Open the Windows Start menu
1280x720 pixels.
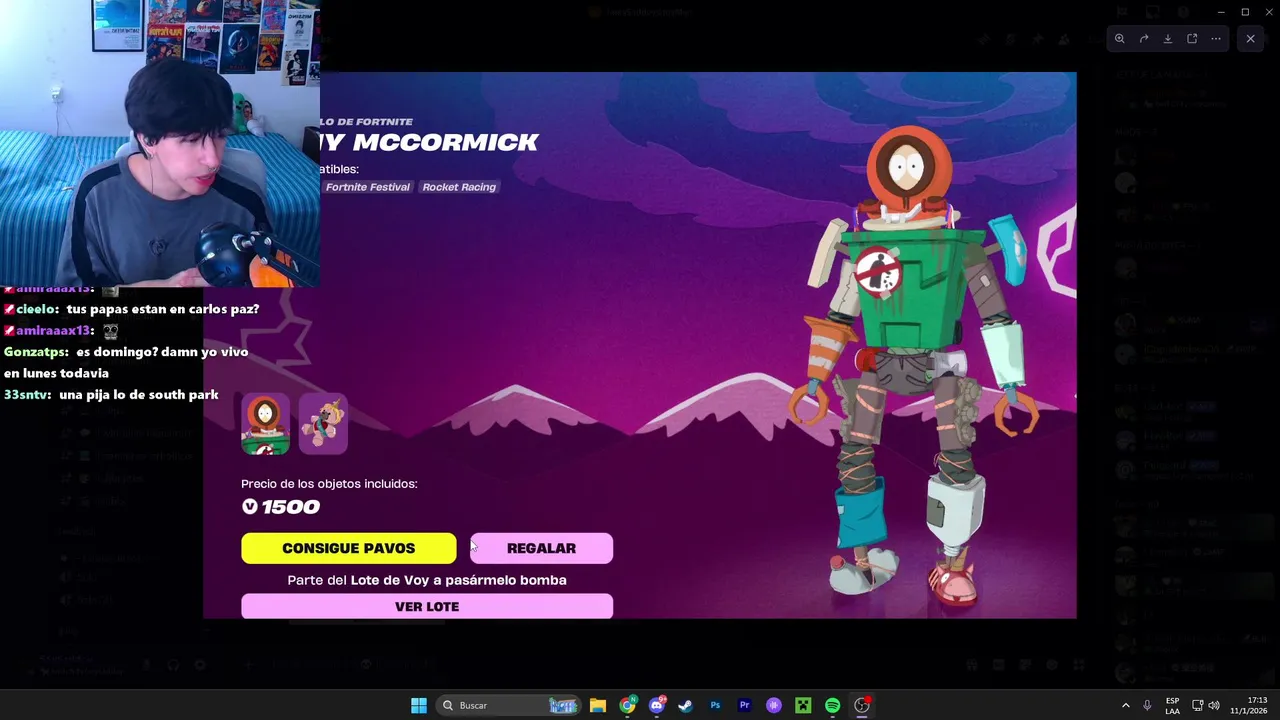tap(419, 705)
